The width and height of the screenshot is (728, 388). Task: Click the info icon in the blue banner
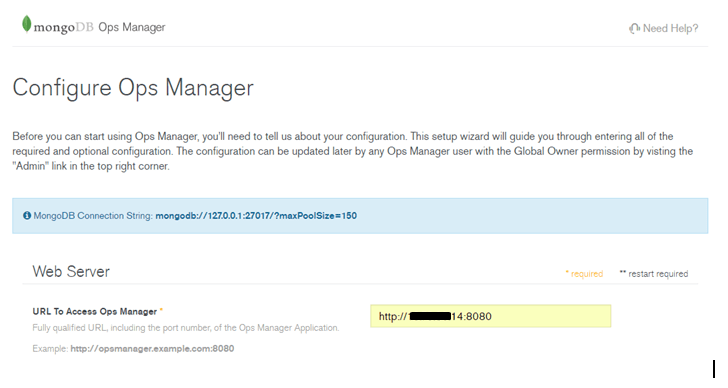pyautogui.click(x=27, y=215)
